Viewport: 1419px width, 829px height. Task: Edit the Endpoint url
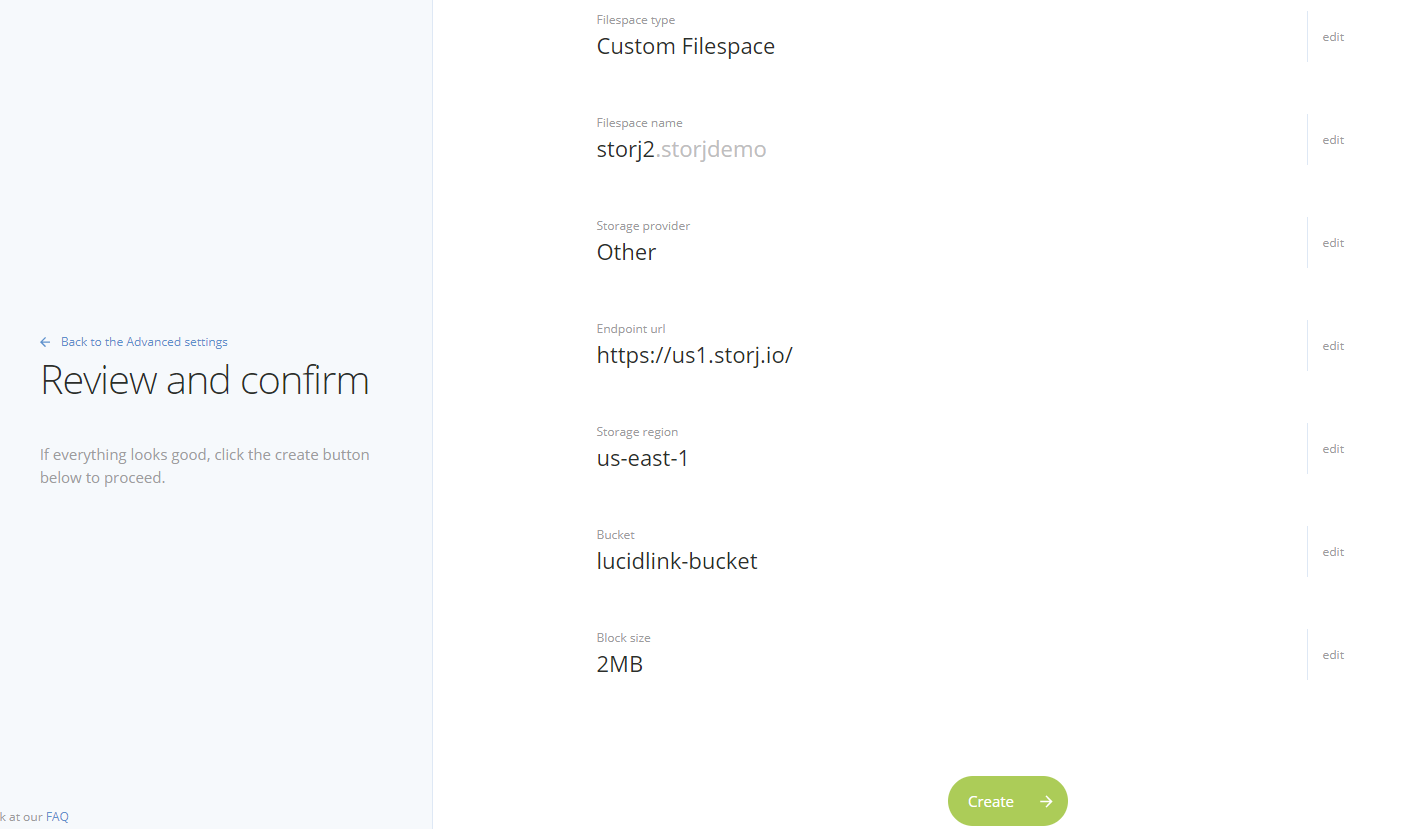(1333, 346)
